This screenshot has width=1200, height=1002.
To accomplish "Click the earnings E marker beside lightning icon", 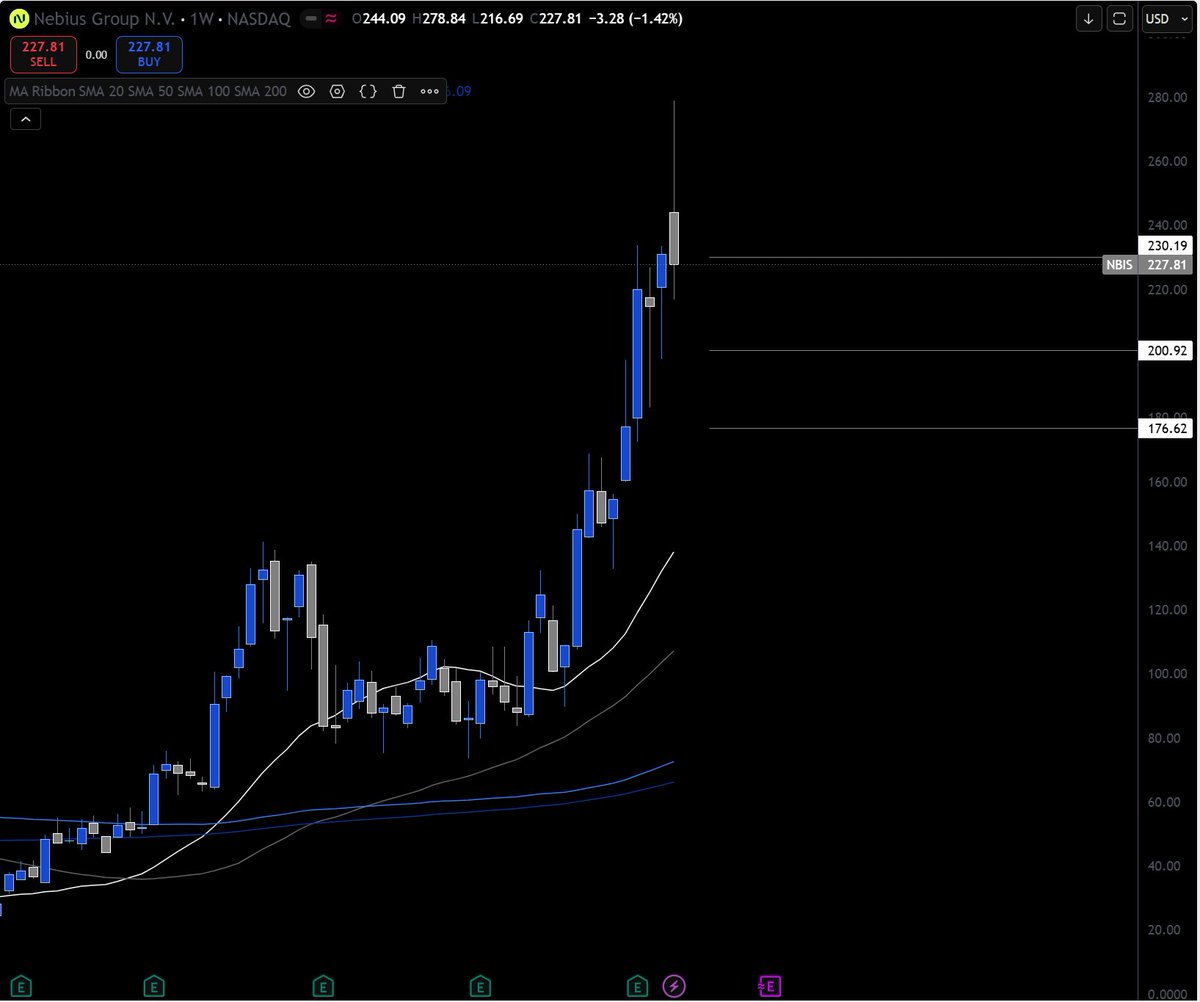I will pyautogui.click(x=636, y=987).
